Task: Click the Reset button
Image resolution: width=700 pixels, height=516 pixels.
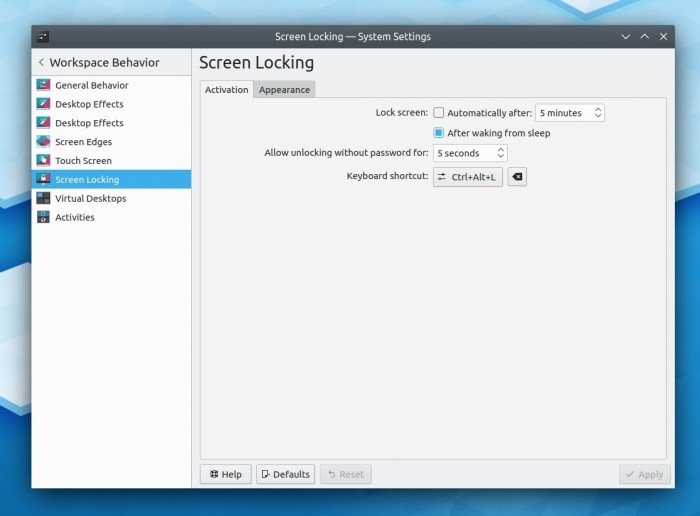Action: click(x=345, y=474)
